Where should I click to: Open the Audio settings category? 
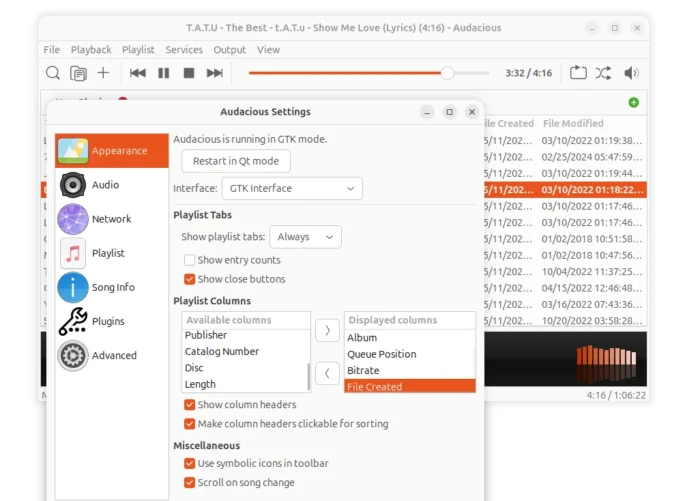coord(112,184)
